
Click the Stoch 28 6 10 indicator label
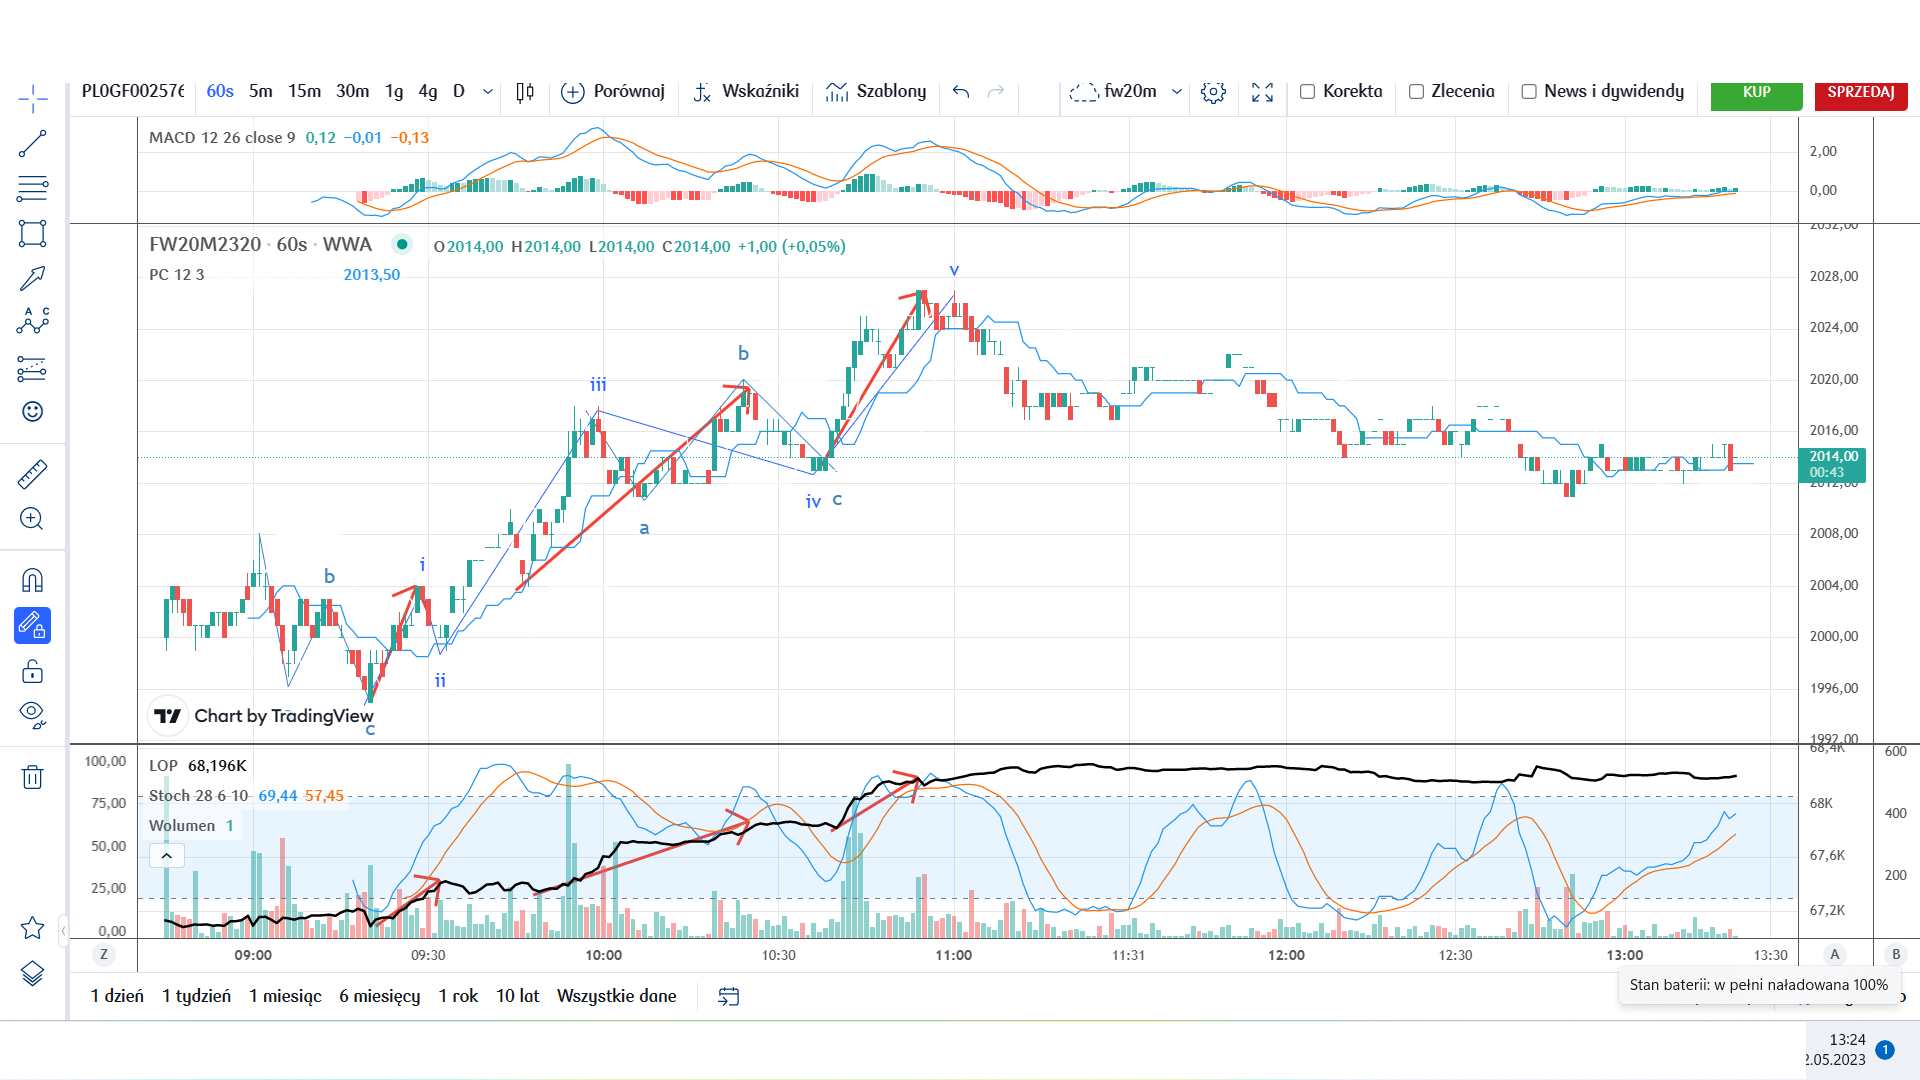tap(198, 796)
